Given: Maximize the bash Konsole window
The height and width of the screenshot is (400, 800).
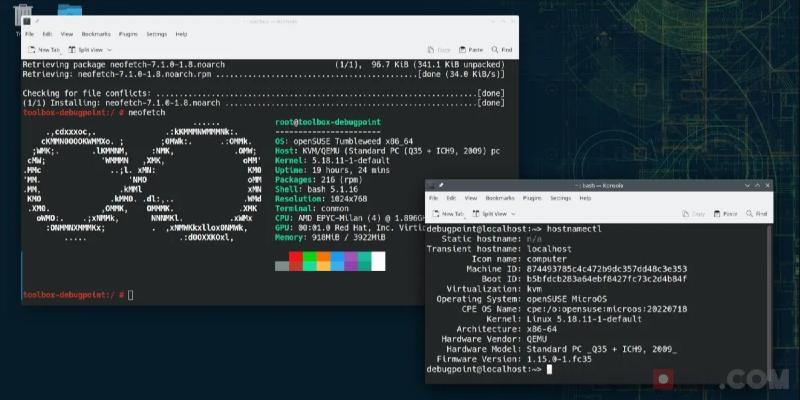Looking at the screenshot, I should [757, 186].
